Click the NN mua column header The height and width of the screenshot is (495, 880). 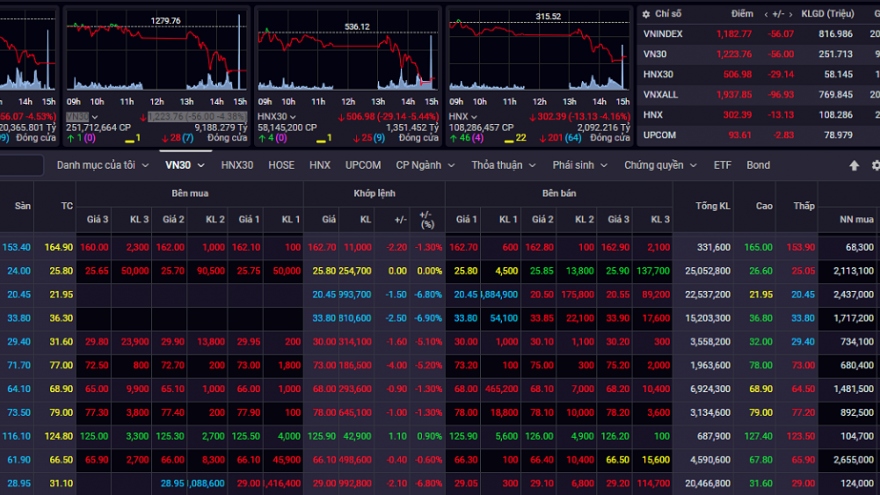coord(848,216)
